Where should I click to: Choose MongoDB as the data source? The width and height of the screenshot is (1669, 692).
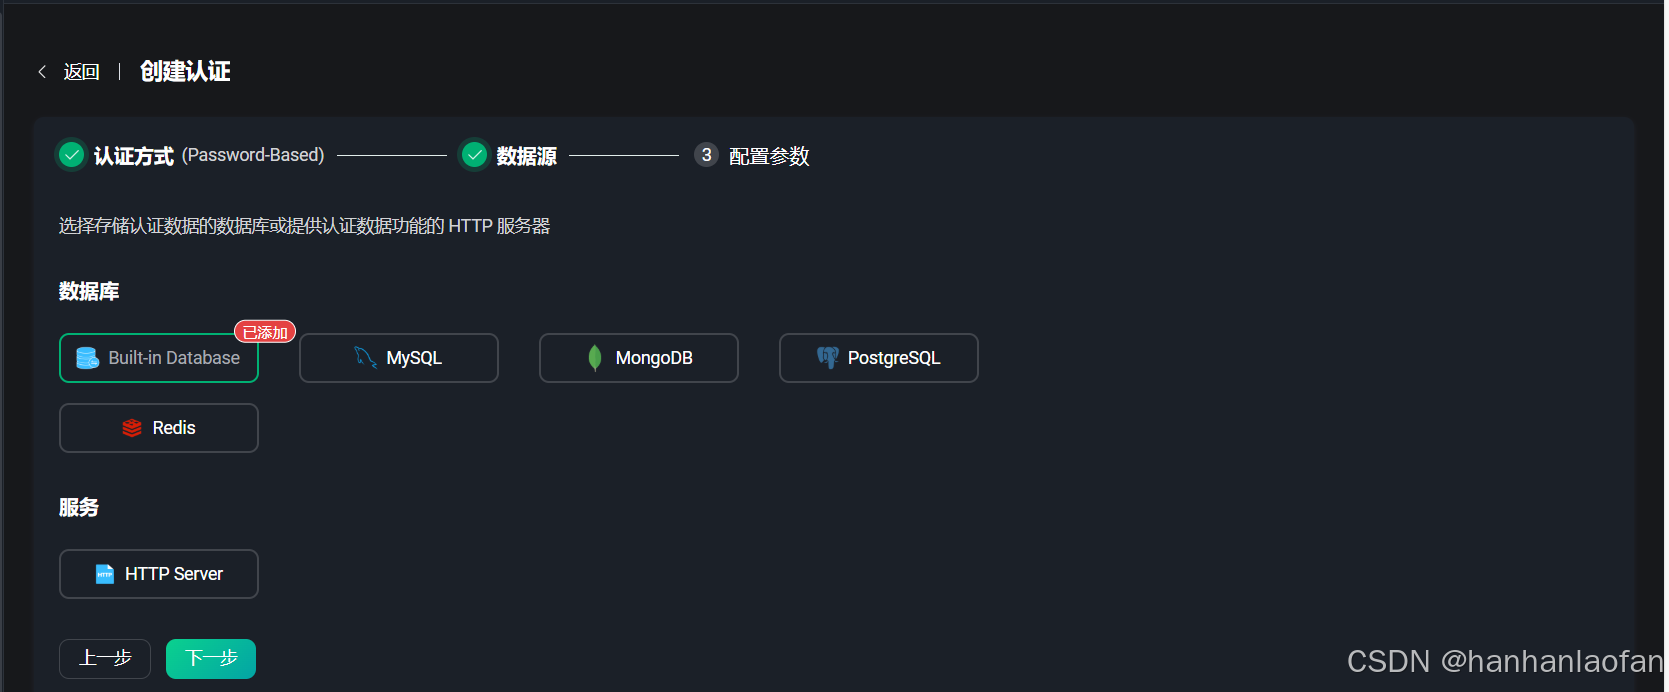pyautogui.click(x=639, y=358)
